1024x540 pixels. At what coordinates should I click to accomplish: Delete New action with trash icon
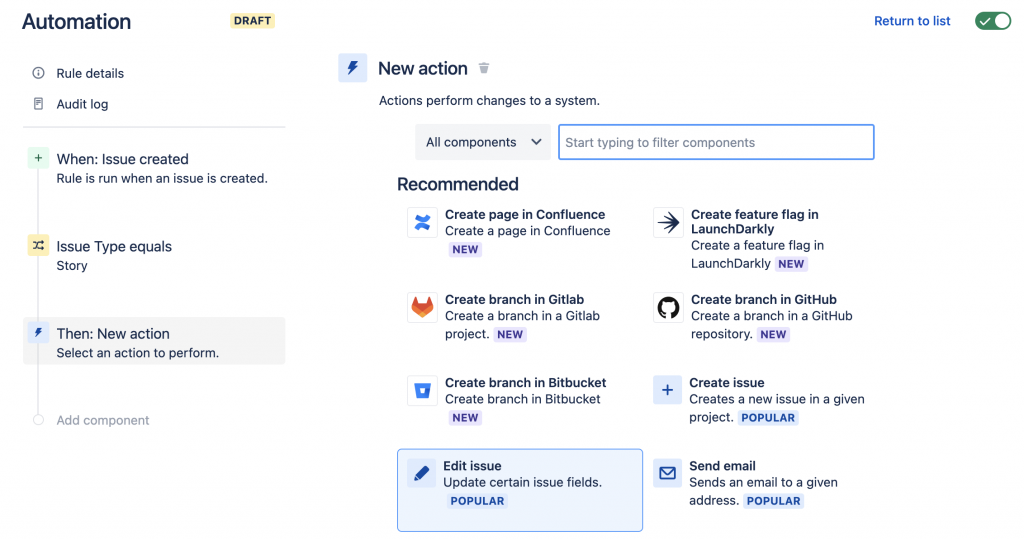(x=484, y=68)
